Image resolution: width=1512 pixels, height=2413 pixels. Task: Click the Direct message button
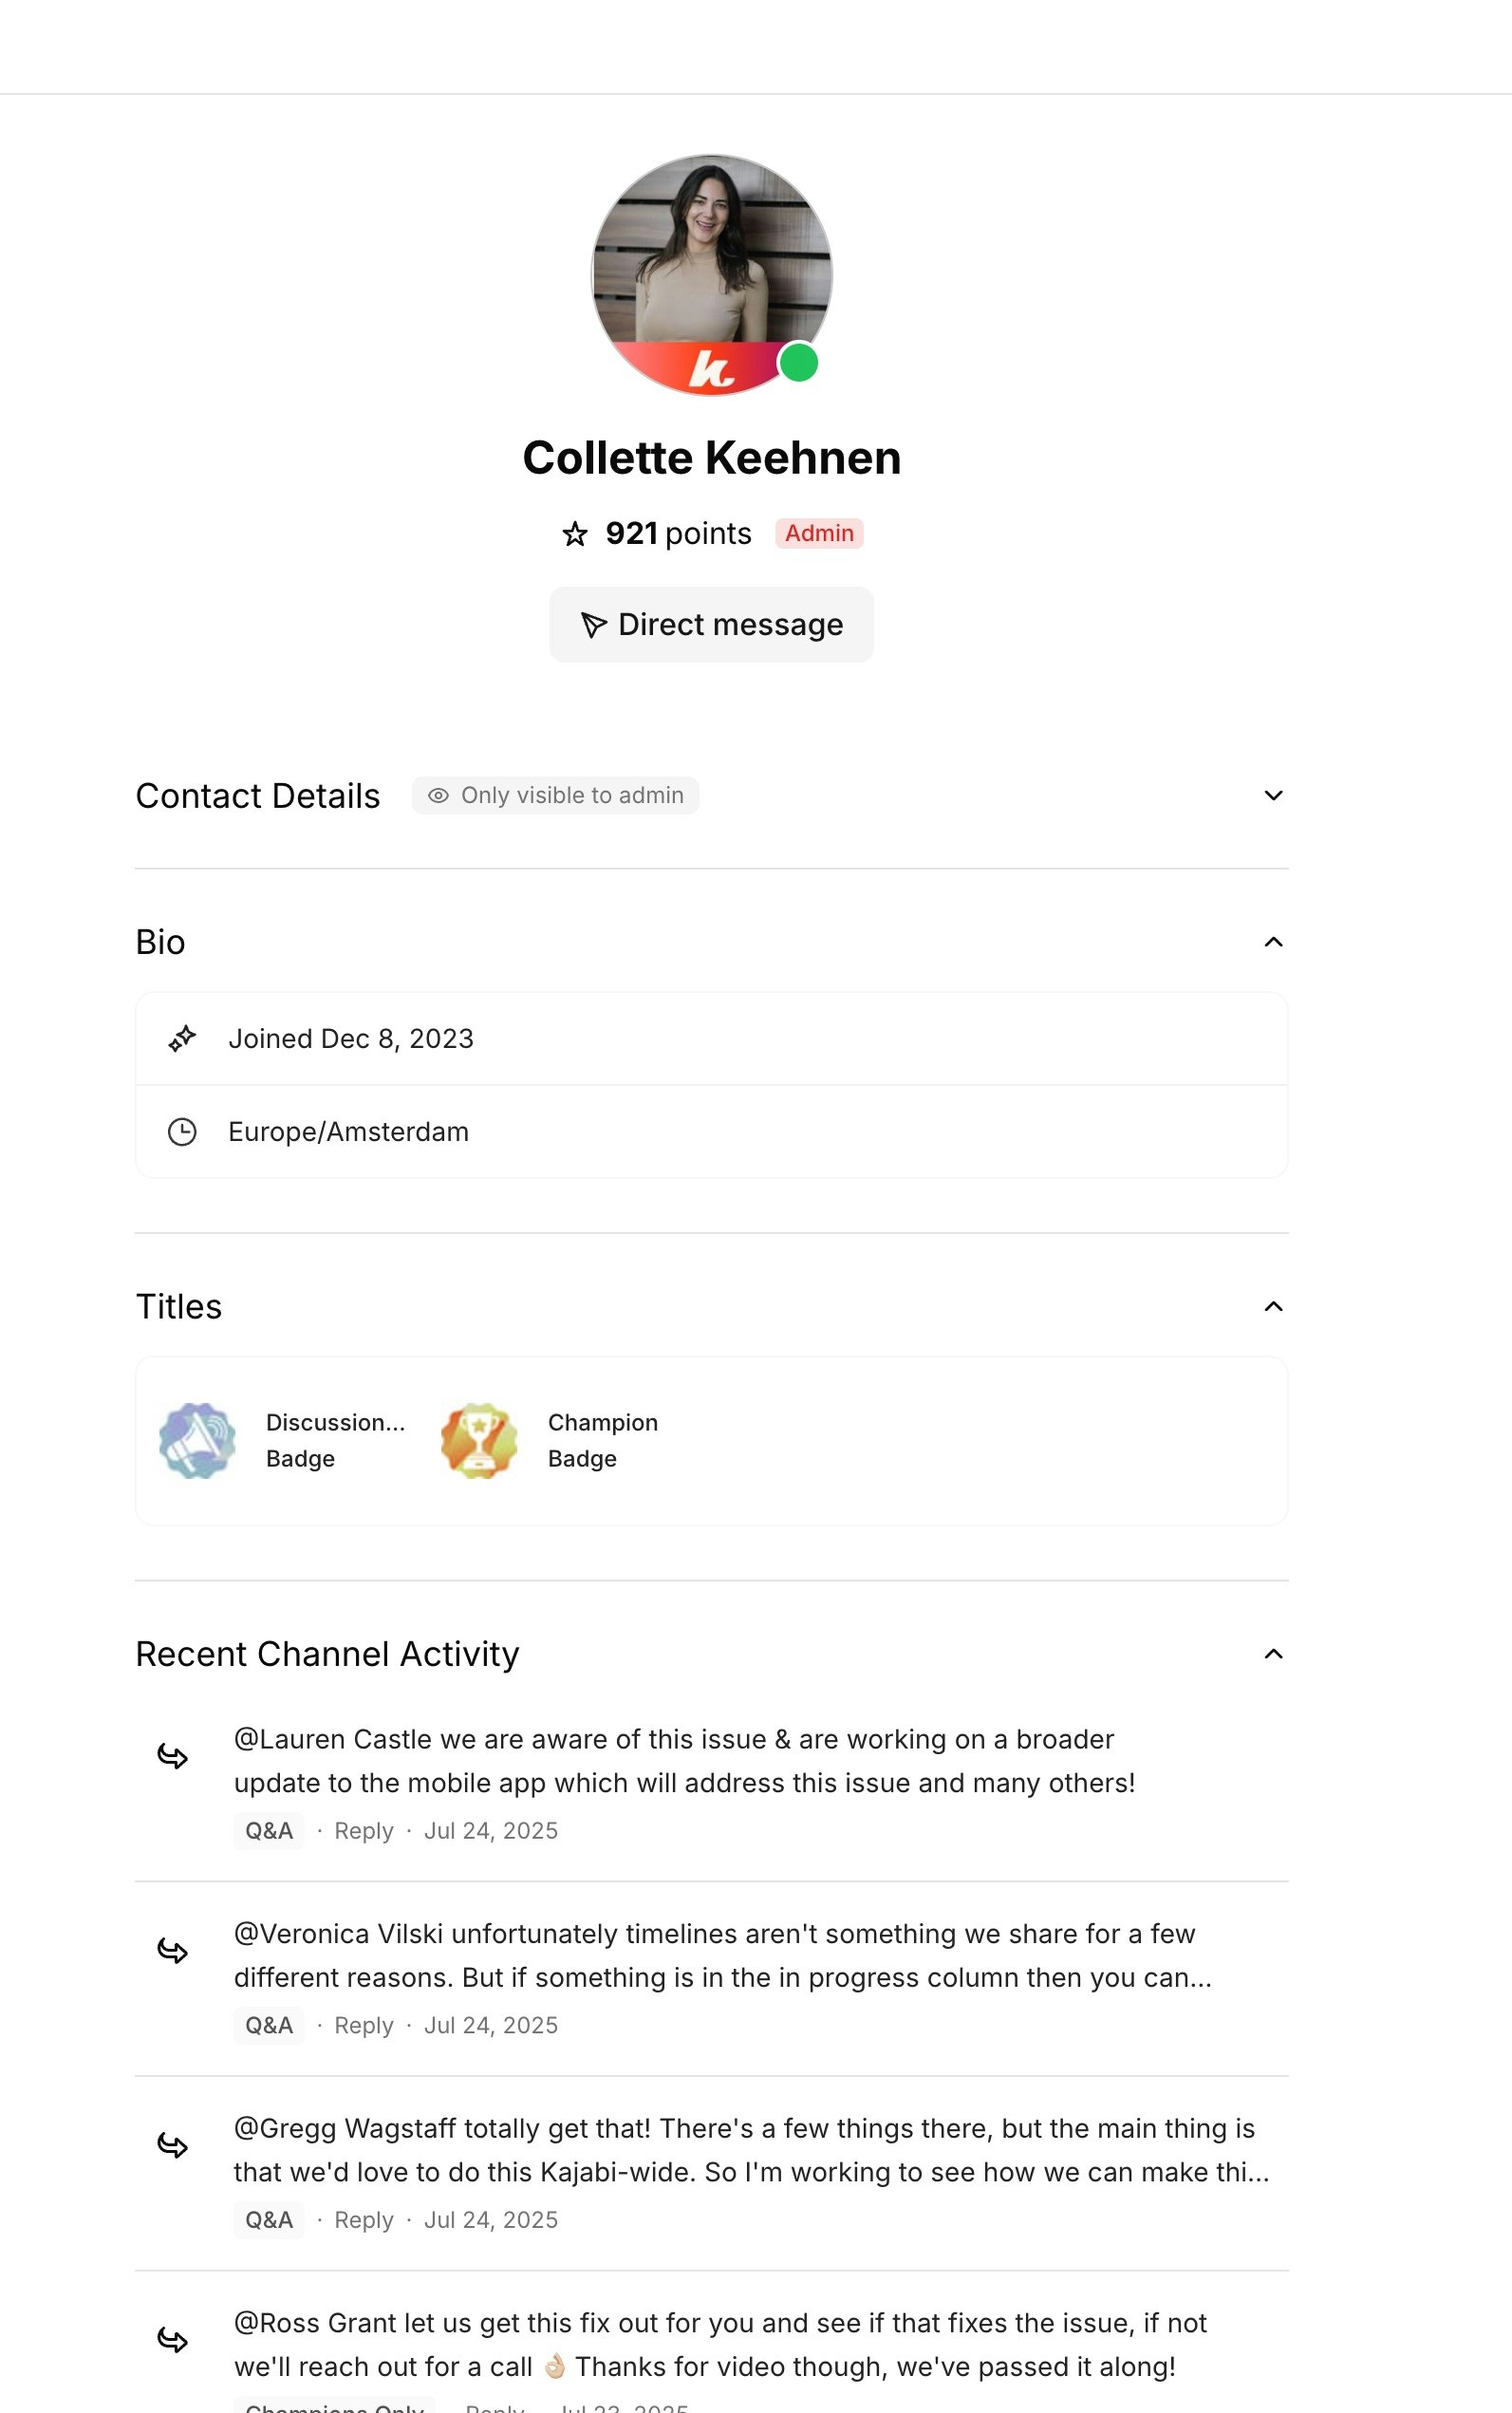coord(711,624)
